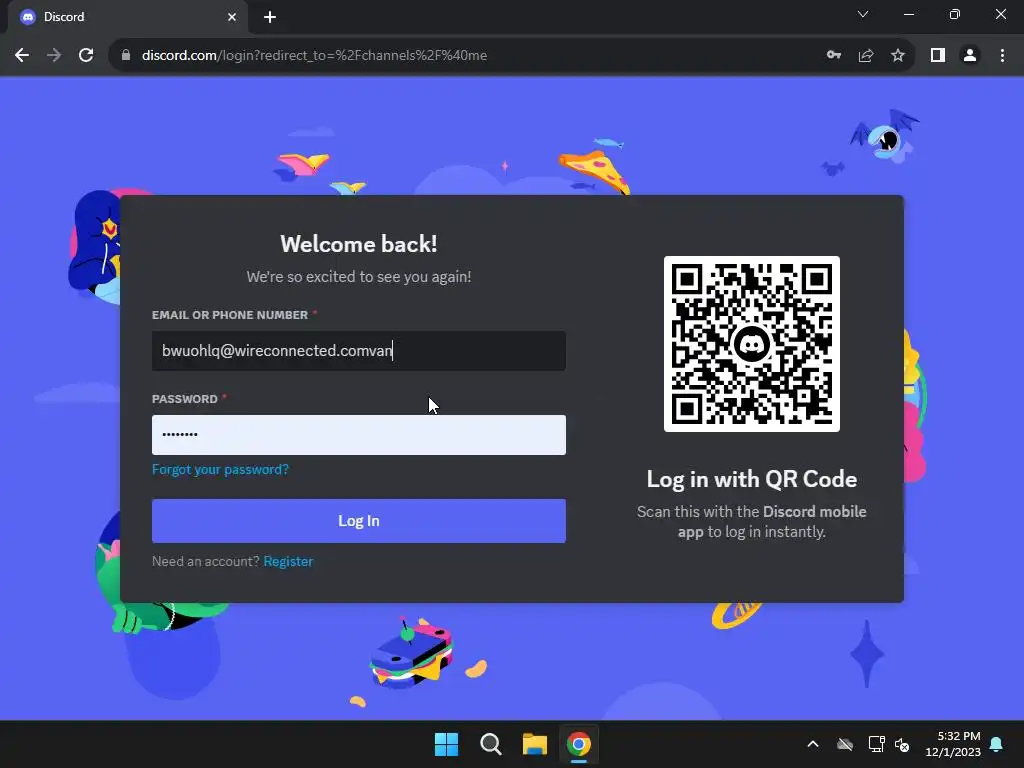Click Chrome icon in taskbar
The height and width of the screenshot is (768, 1024).
(579, 744)
